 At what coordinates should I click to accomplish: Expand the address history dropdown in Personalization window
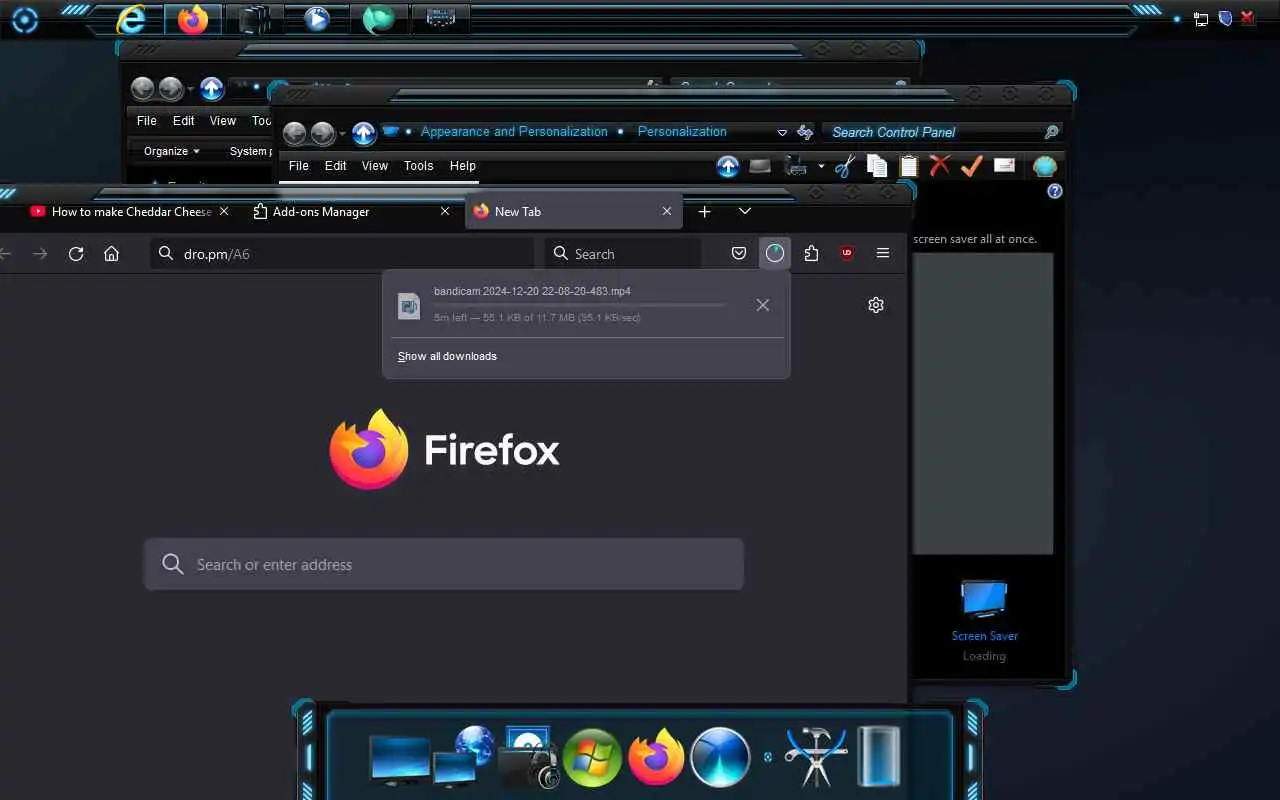(782, 133)
